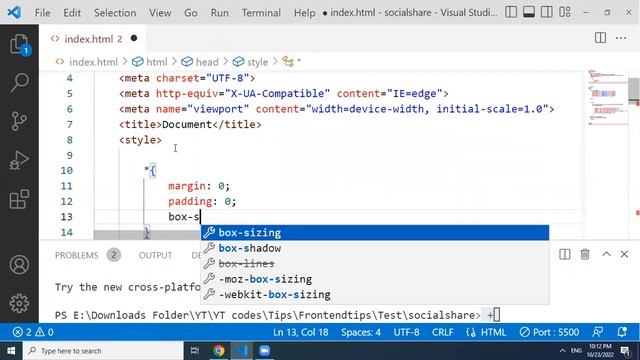Click UTF-8 encoding selector
Screen dimensions: 640x360
point(406,332)
